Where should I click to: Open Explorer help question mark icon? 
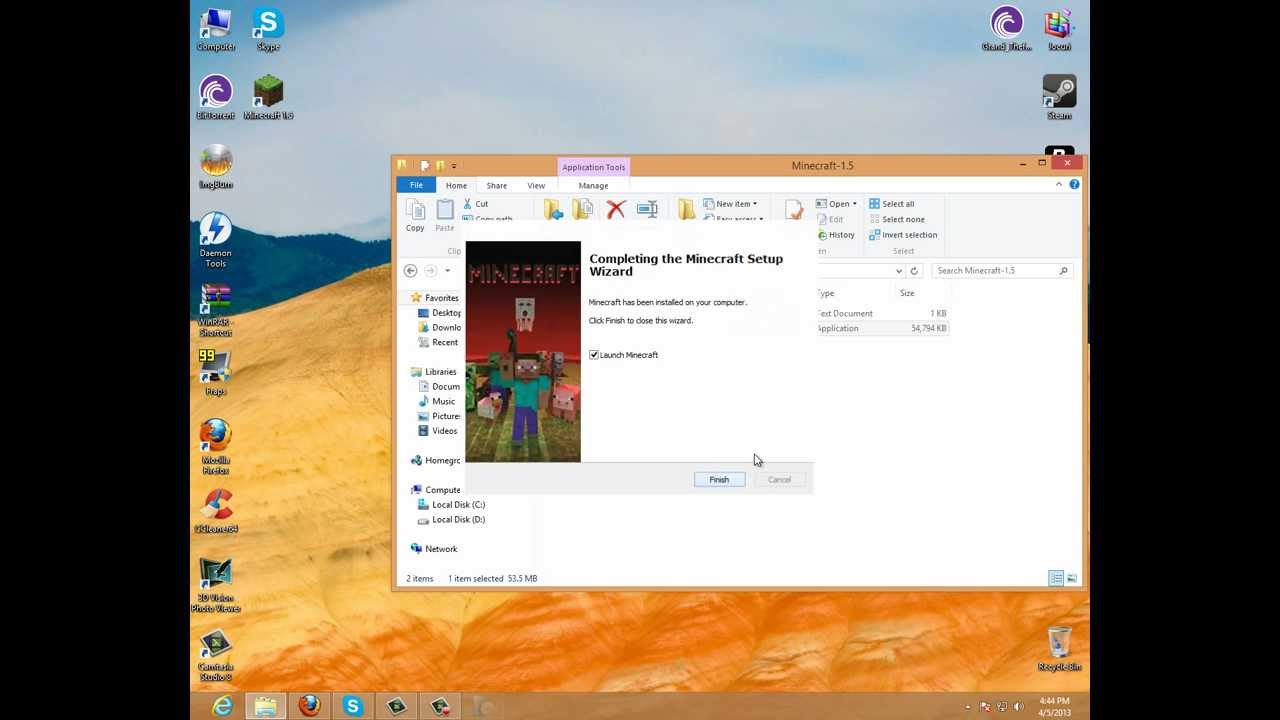tap(1074, 185)
